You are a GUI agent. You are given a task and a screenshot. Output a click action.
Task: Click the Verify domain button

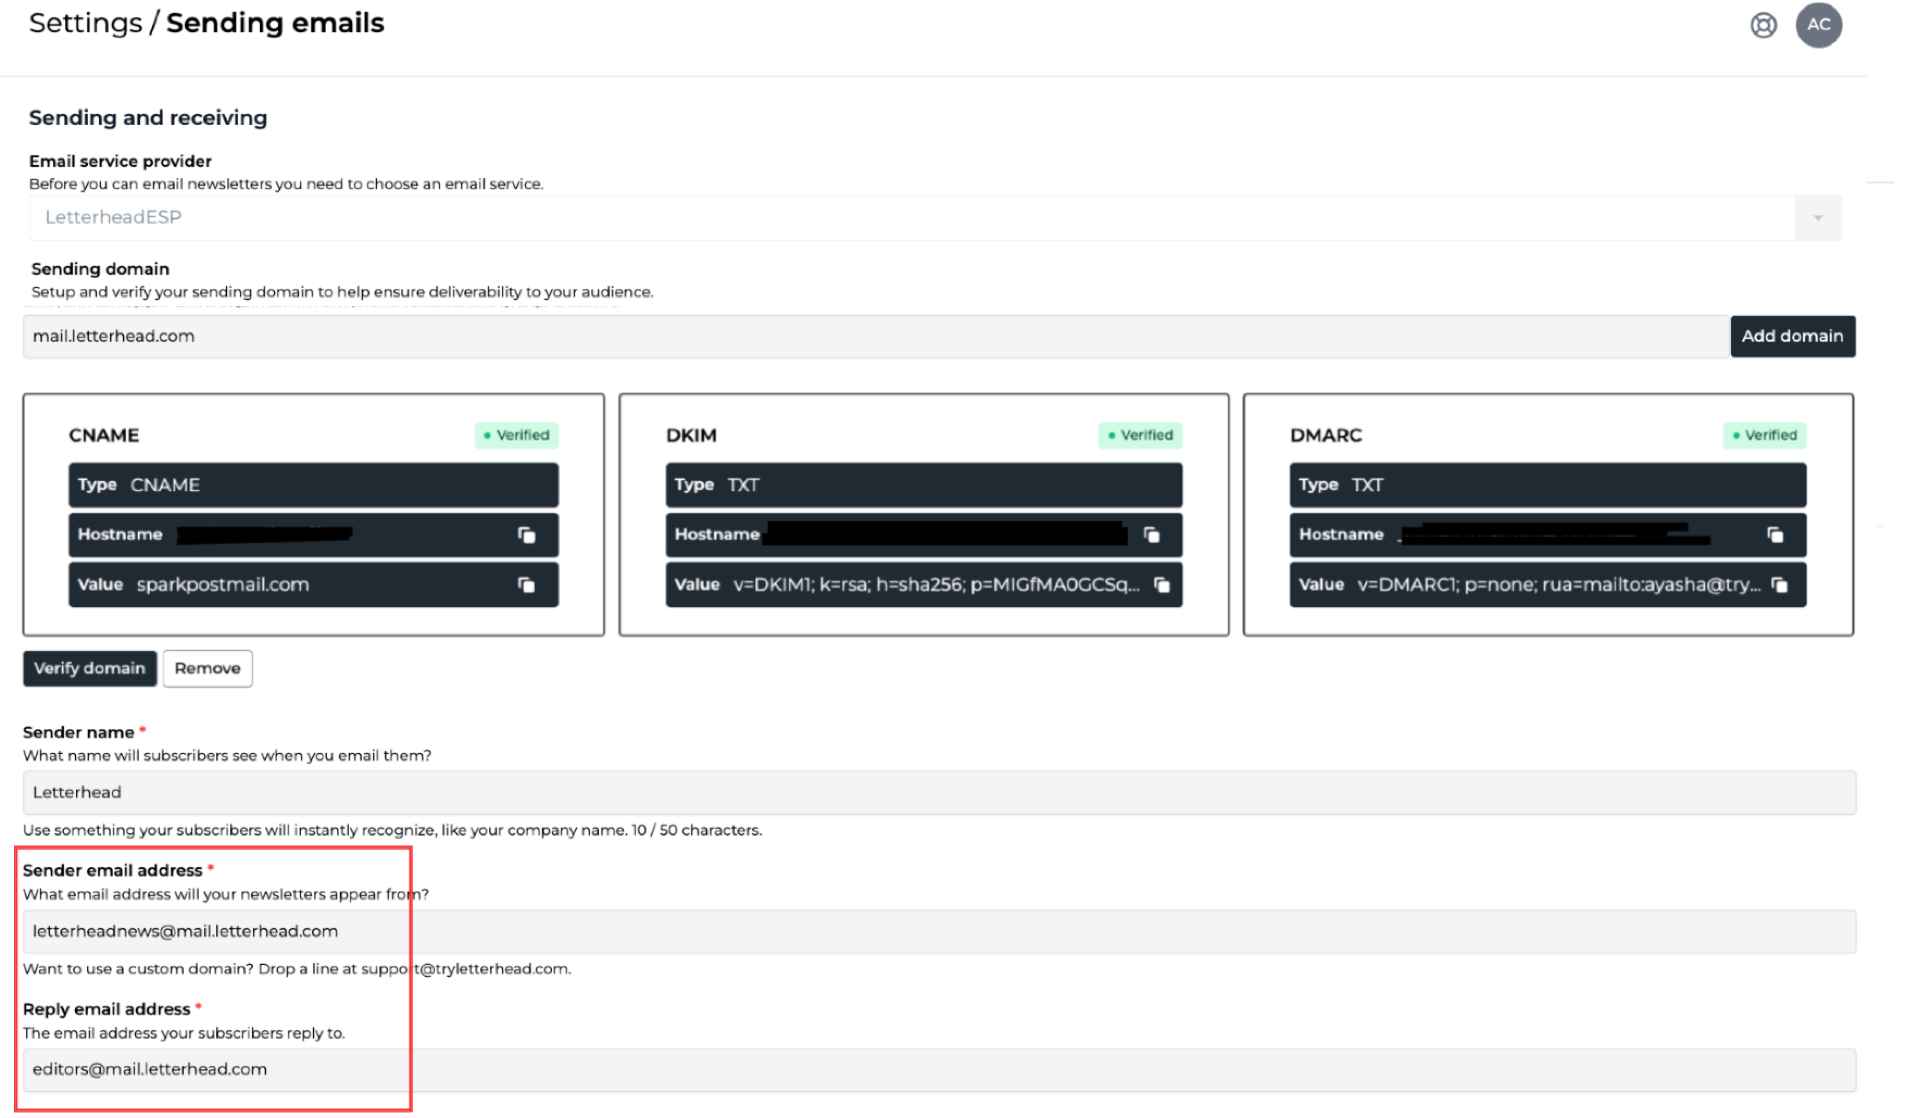89,668
